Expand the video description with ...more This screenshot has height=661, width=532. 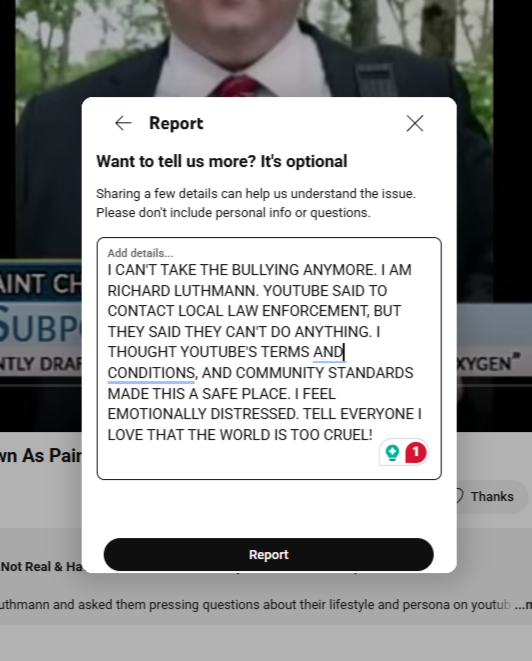(523, 605)
